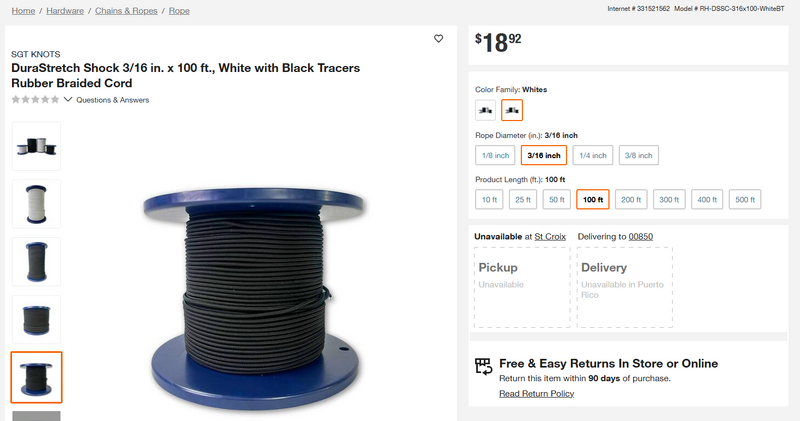
Task: Open the Questions & Answers link
Action: pyautogui.click(x=113, y=100)
